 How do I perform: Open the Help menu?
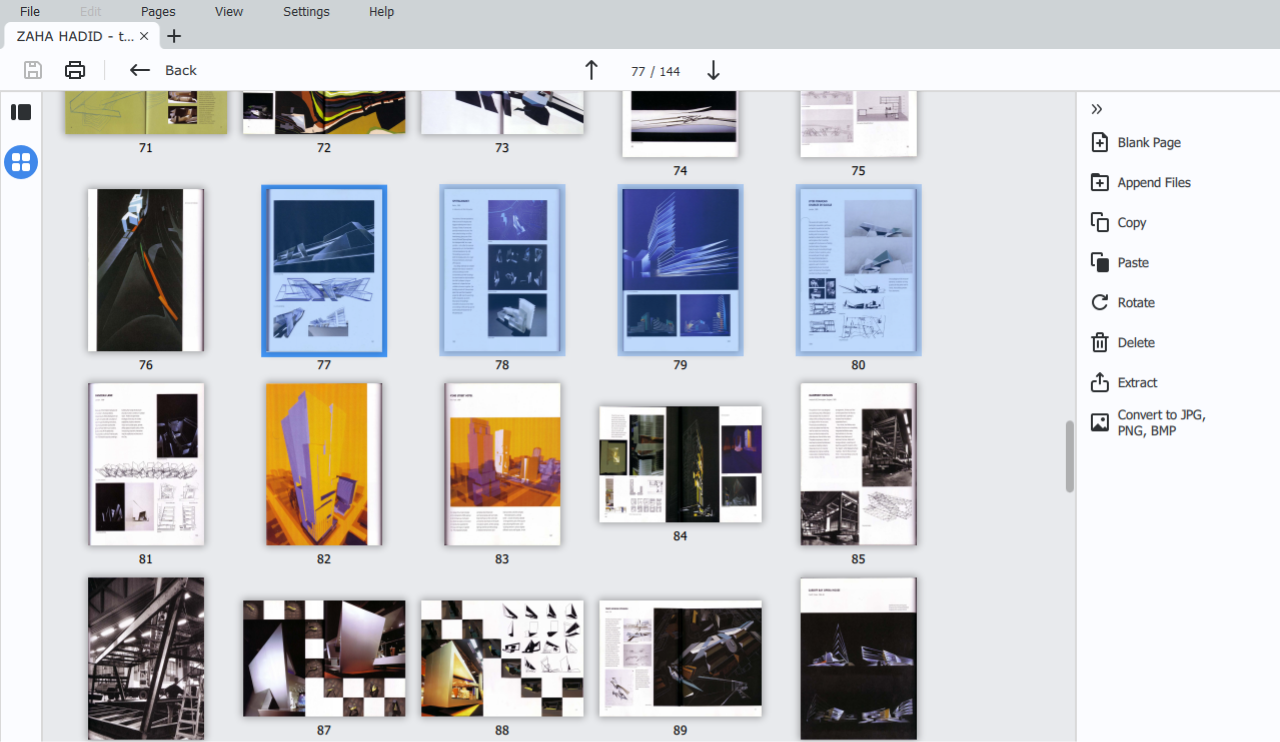381,12
